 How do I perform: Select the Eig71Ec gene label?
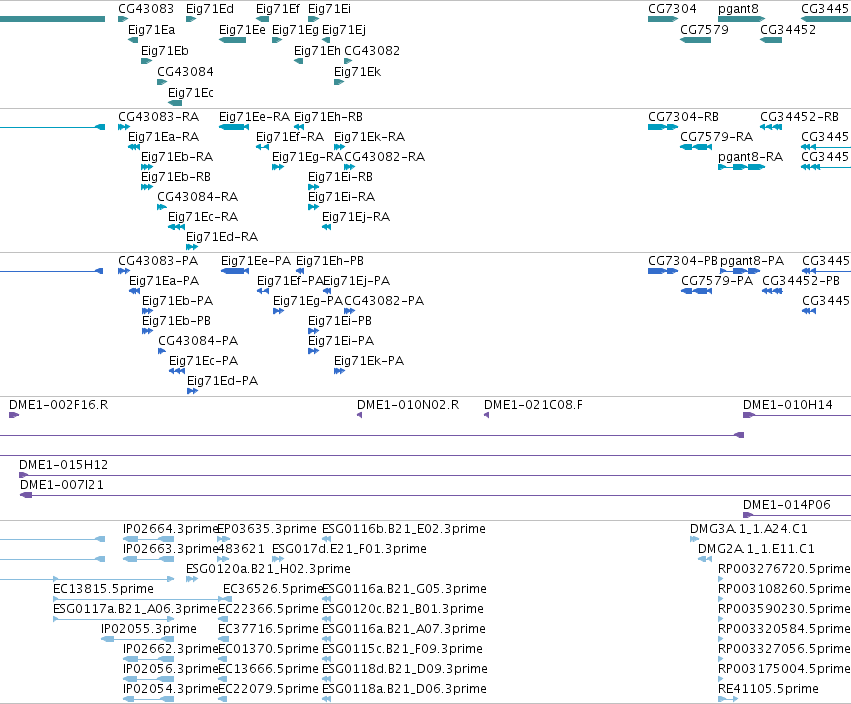pyautogui.click(x=190, y=93)
